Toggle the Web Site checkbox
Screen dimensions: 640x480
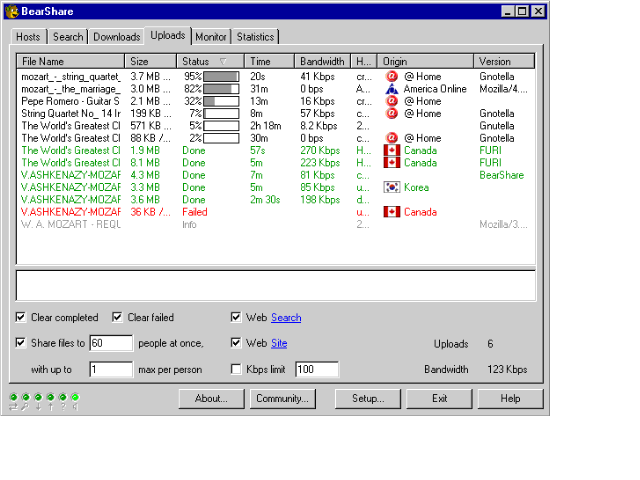(x=236, y=342)
